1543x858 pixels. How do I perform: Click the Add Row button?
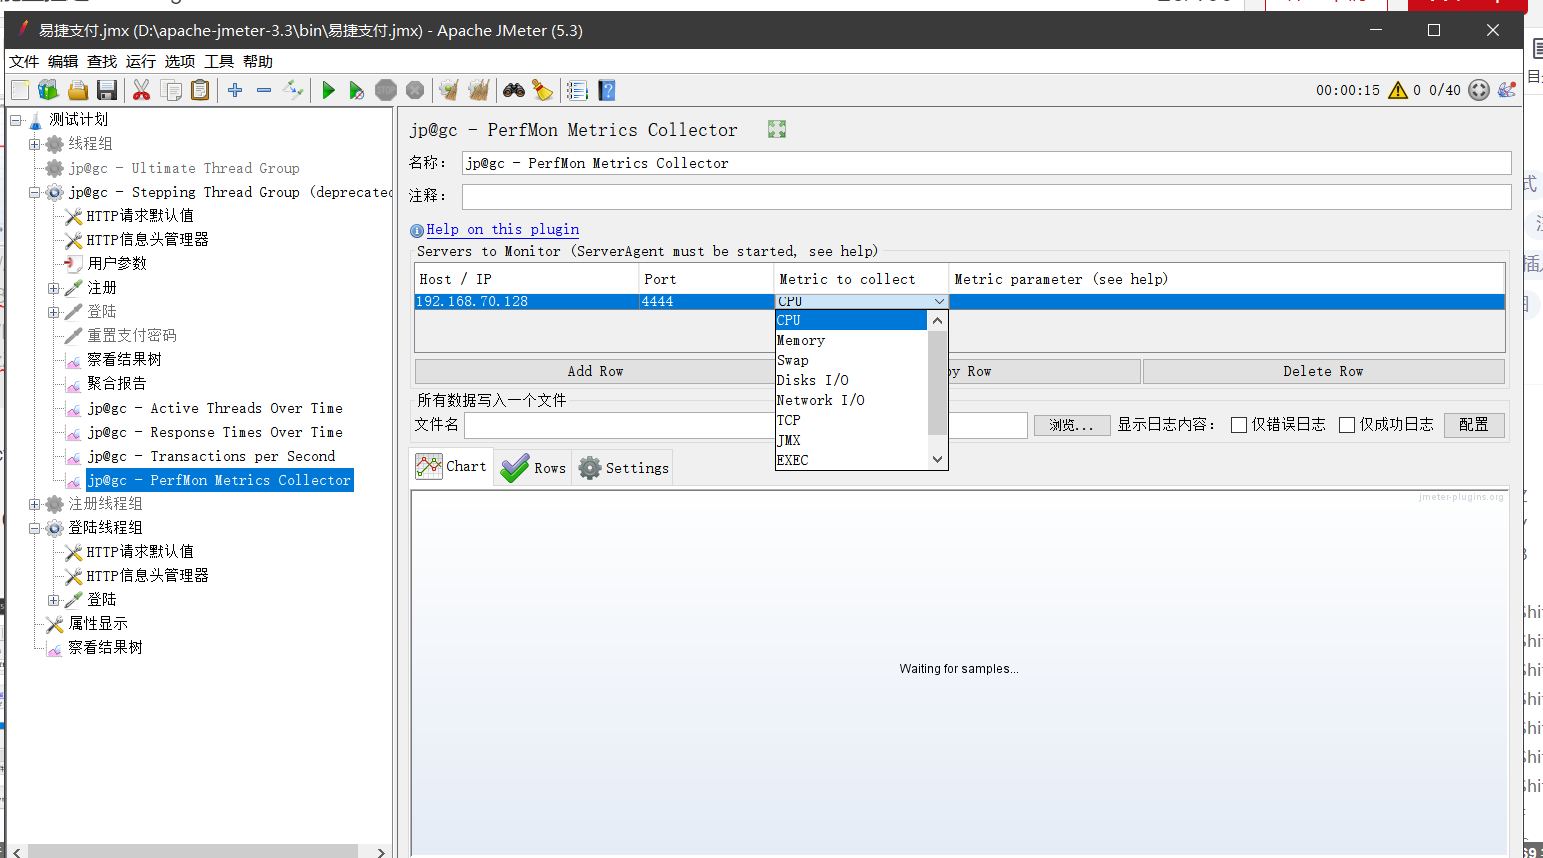[595, 371]
